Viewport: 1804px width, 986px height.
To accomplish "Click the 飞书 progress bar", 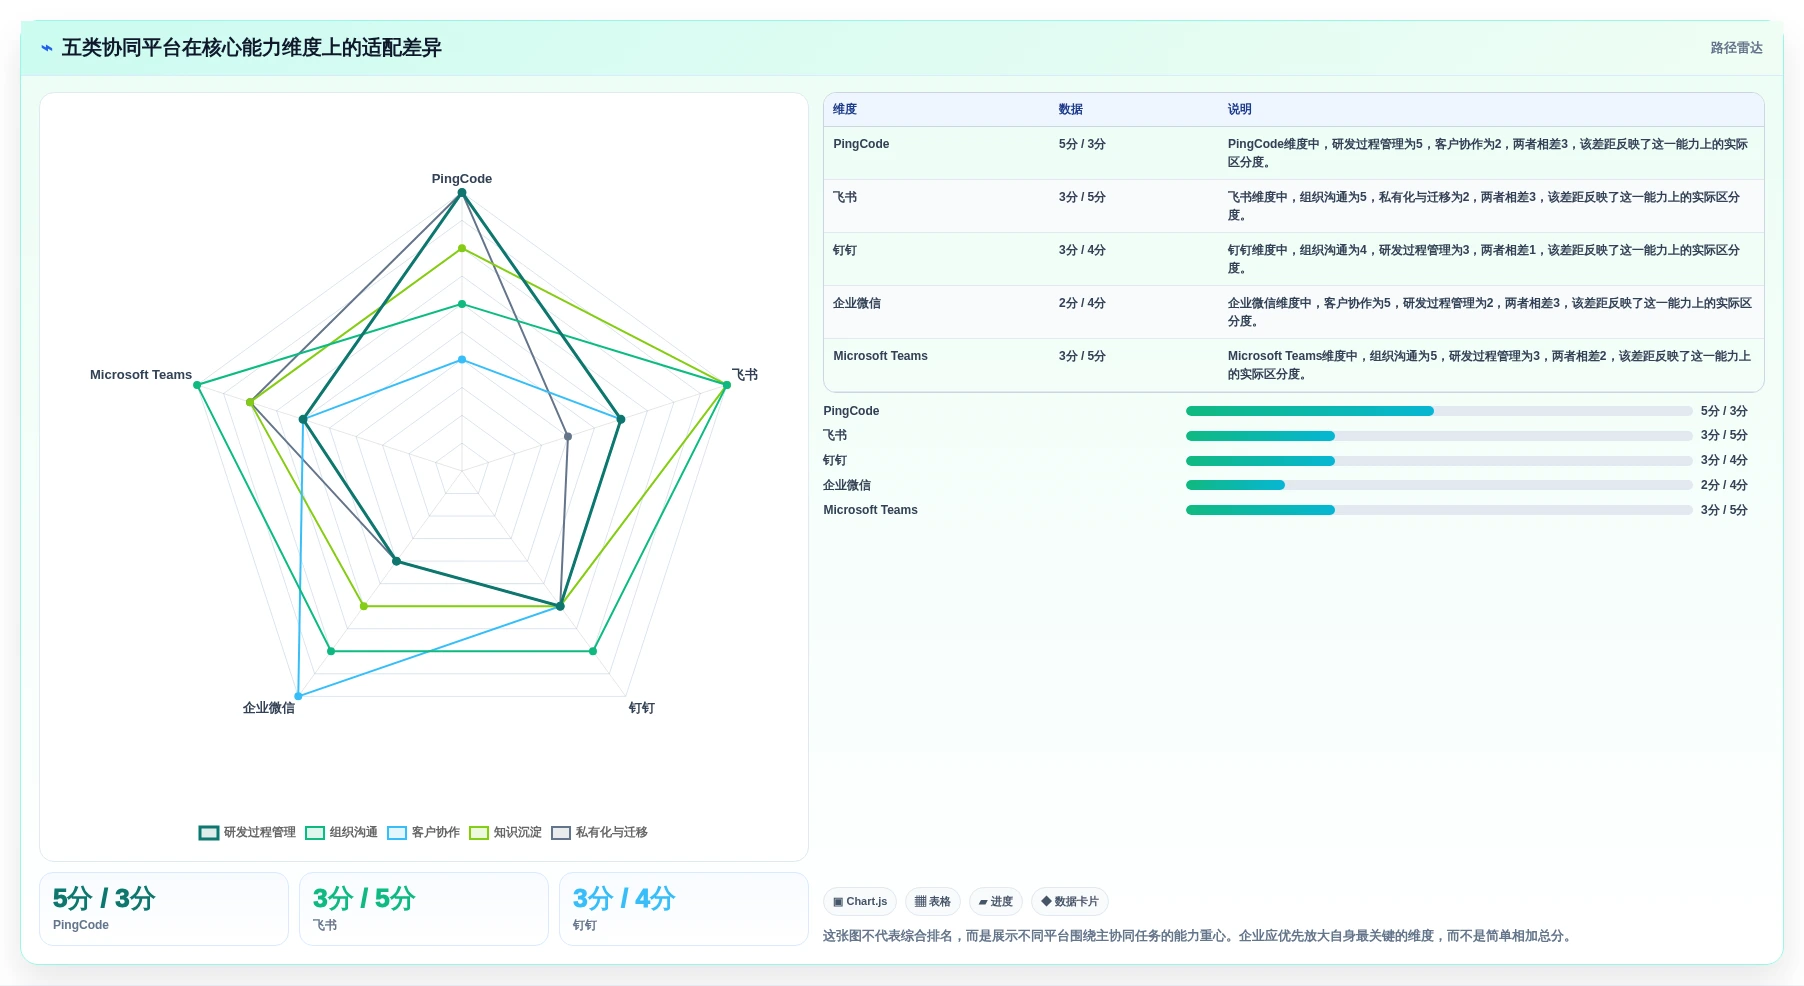I will (x=1439, y=436).
